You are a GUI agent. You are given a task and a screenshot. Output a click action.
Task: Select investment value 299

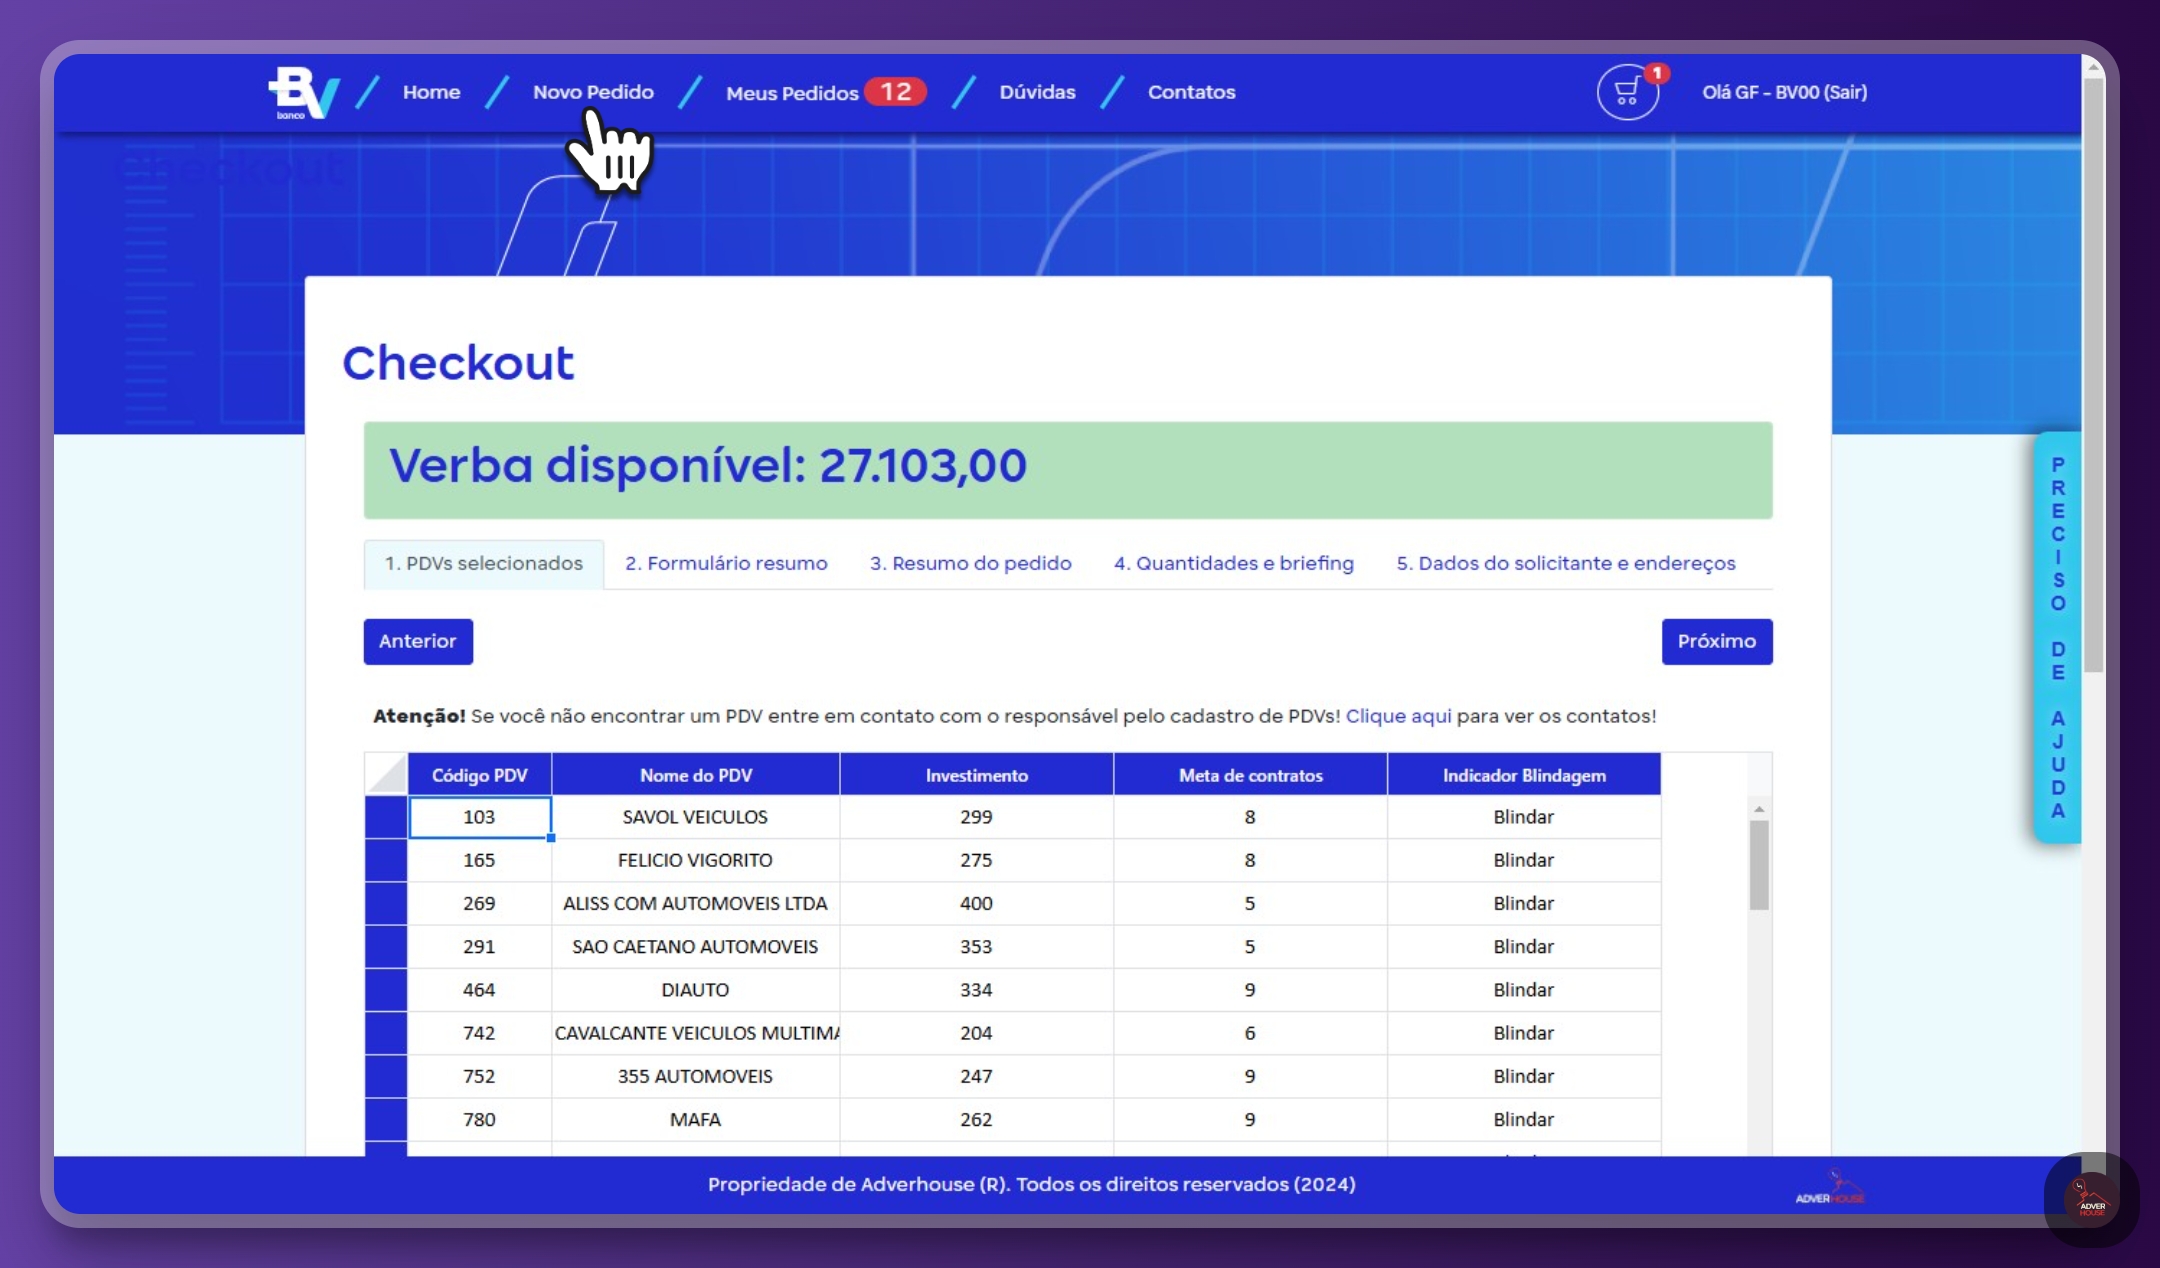click(x=976, y=817)
